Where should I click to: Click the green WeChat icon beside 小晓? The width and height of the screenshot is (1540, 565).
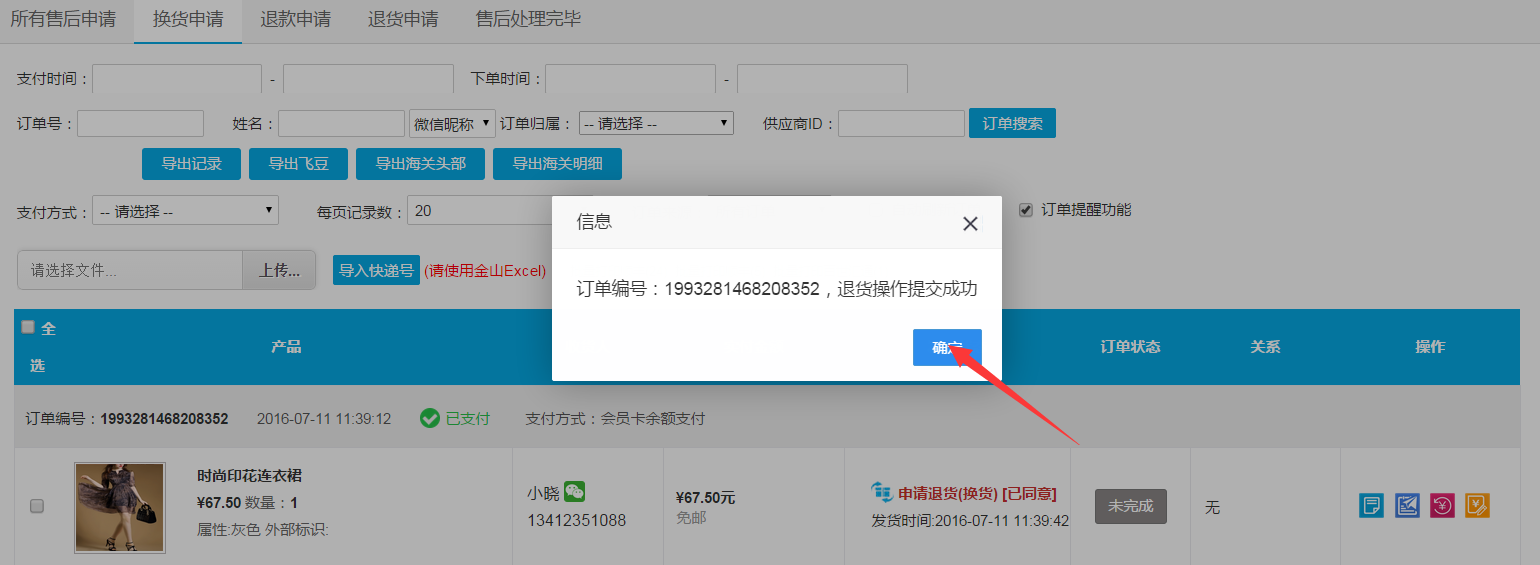(x=574, y=492)
